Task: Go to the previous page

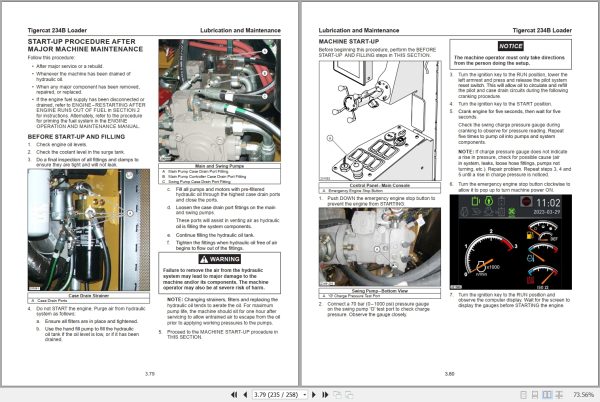Action: click(x=245, y=394)
